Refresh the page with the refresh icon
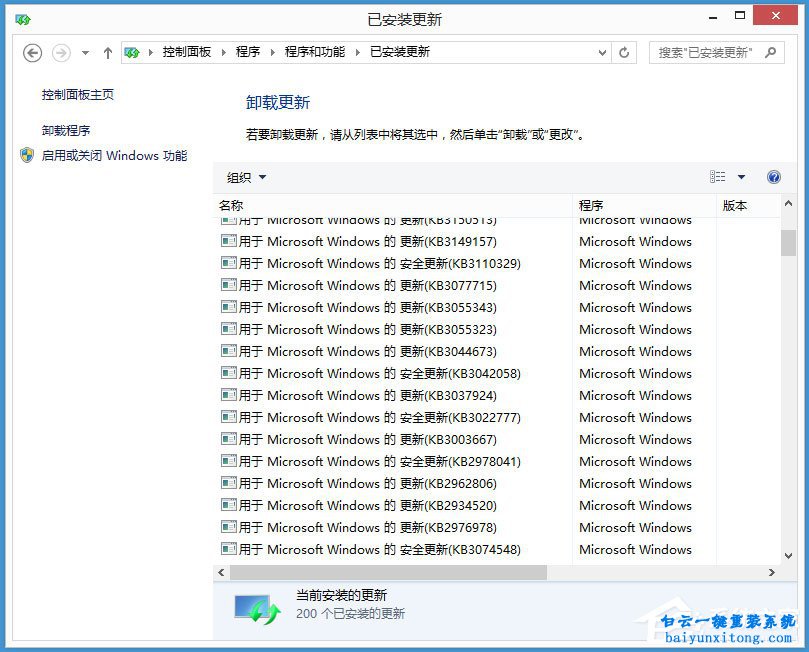809x652 pixels. coord(624,52)
